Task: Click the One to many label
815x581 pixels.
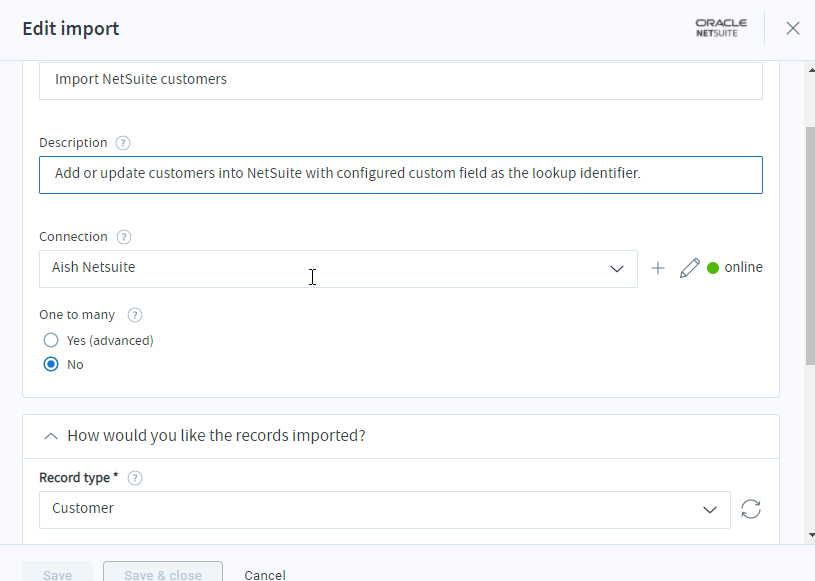Action: pyautogui.click(x=77, y=315)
